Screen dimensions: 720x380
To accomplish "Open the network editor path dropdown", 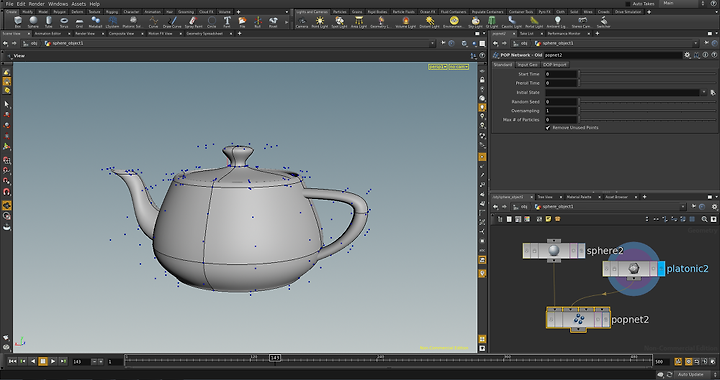I will [683, 207].
